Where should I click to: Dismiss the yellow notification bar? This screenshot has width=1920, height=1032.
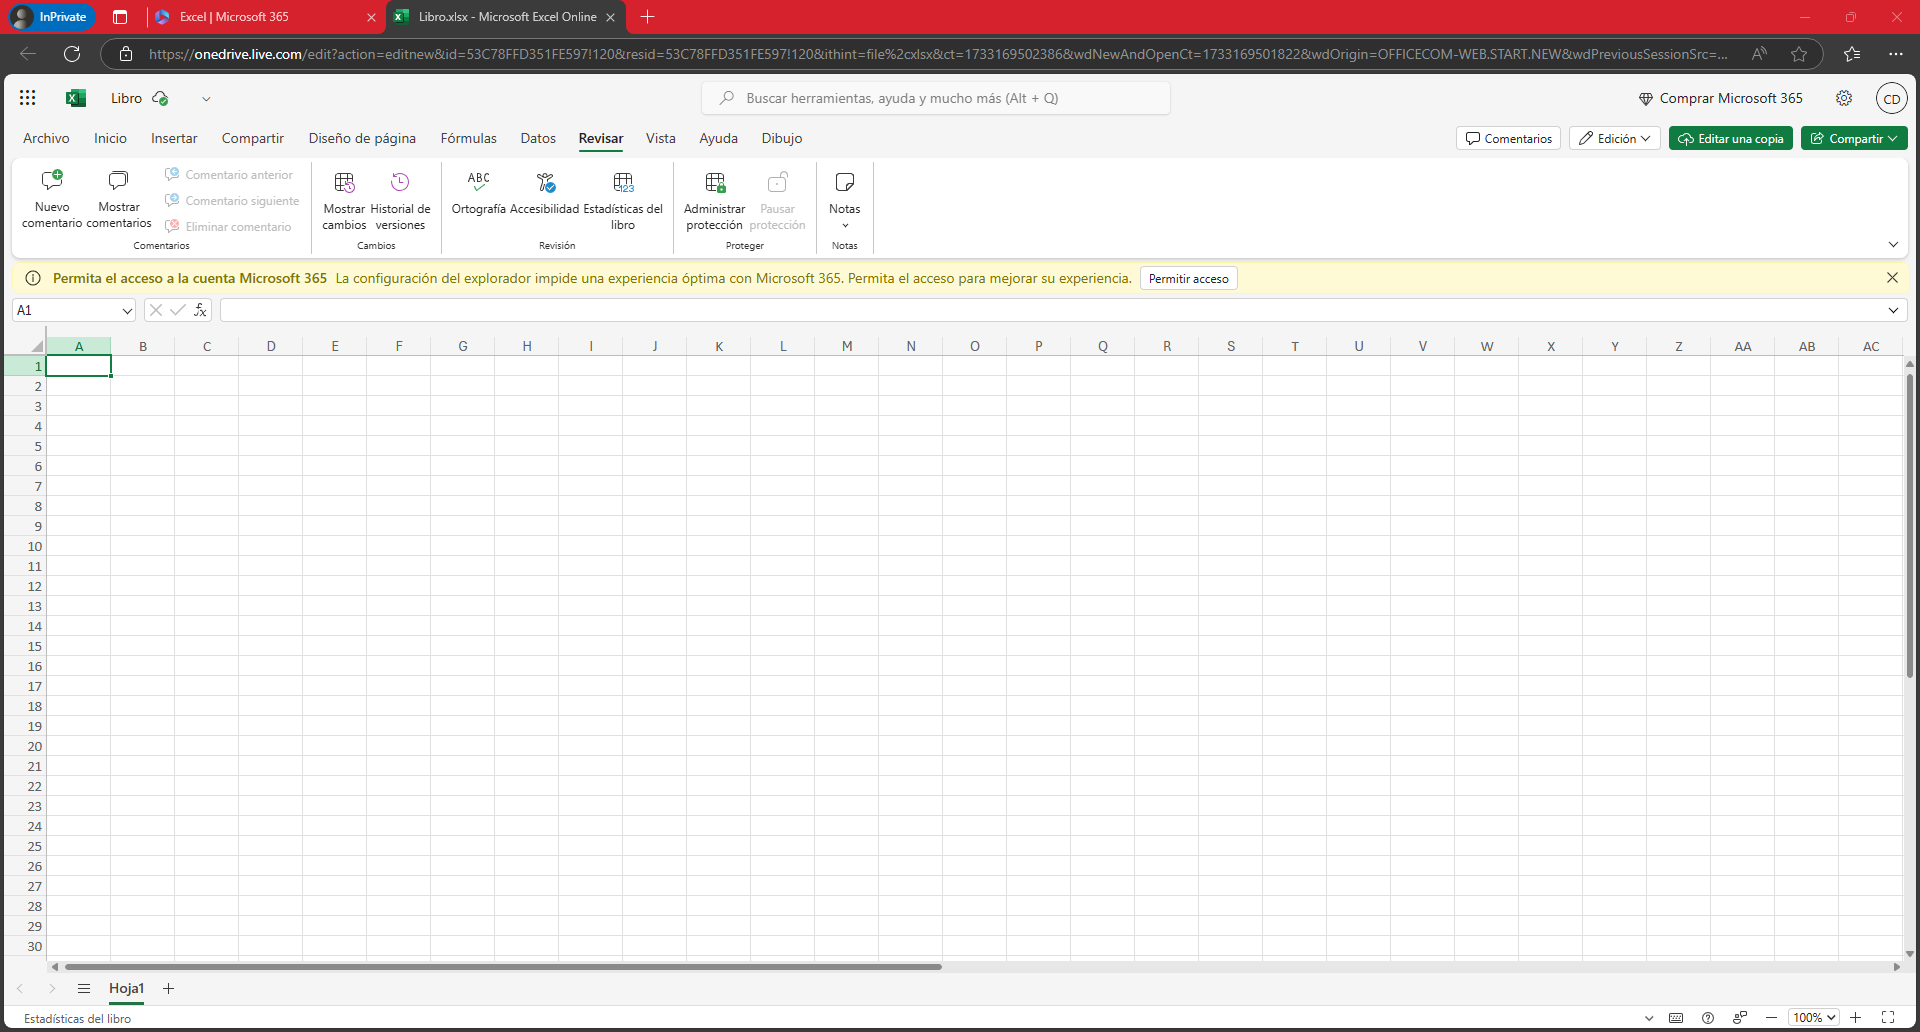1891,278
